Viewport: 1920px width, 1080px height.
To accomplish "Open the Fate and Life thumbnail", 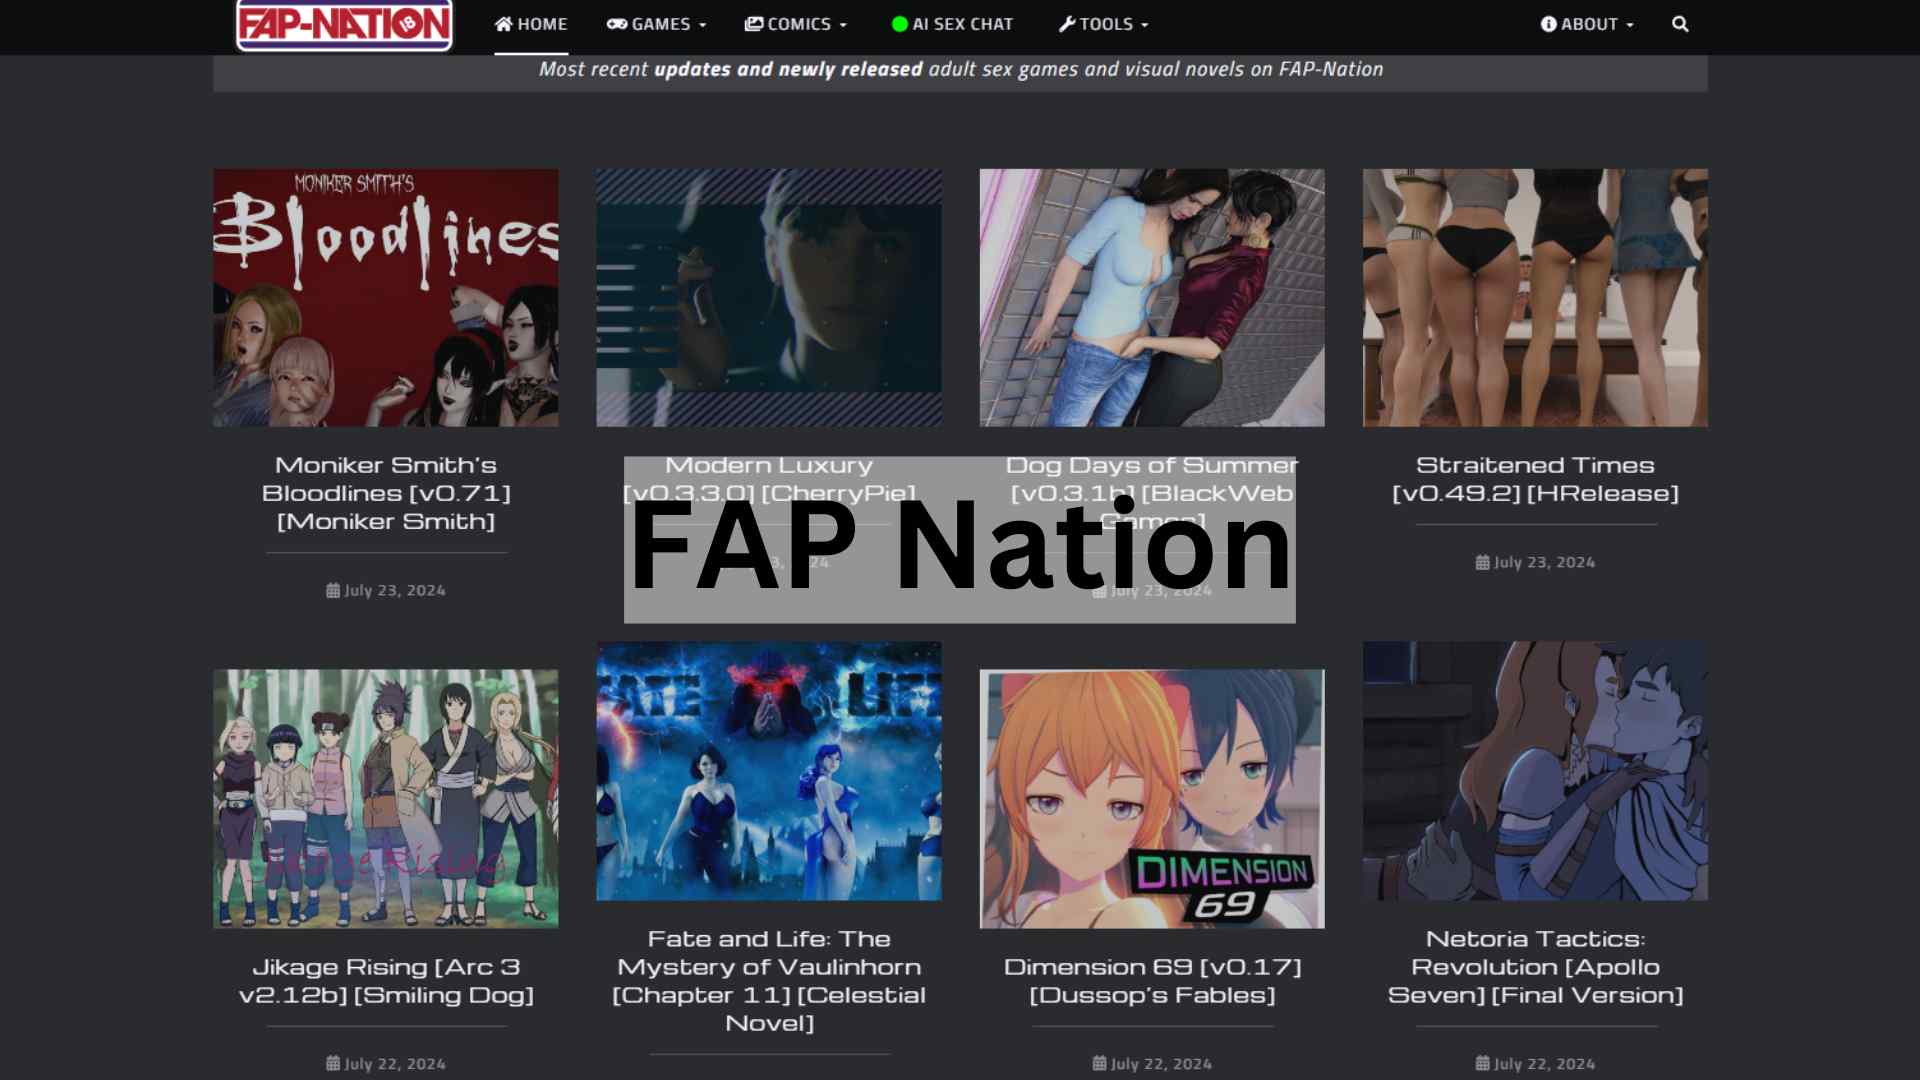I will coord(769,771).
